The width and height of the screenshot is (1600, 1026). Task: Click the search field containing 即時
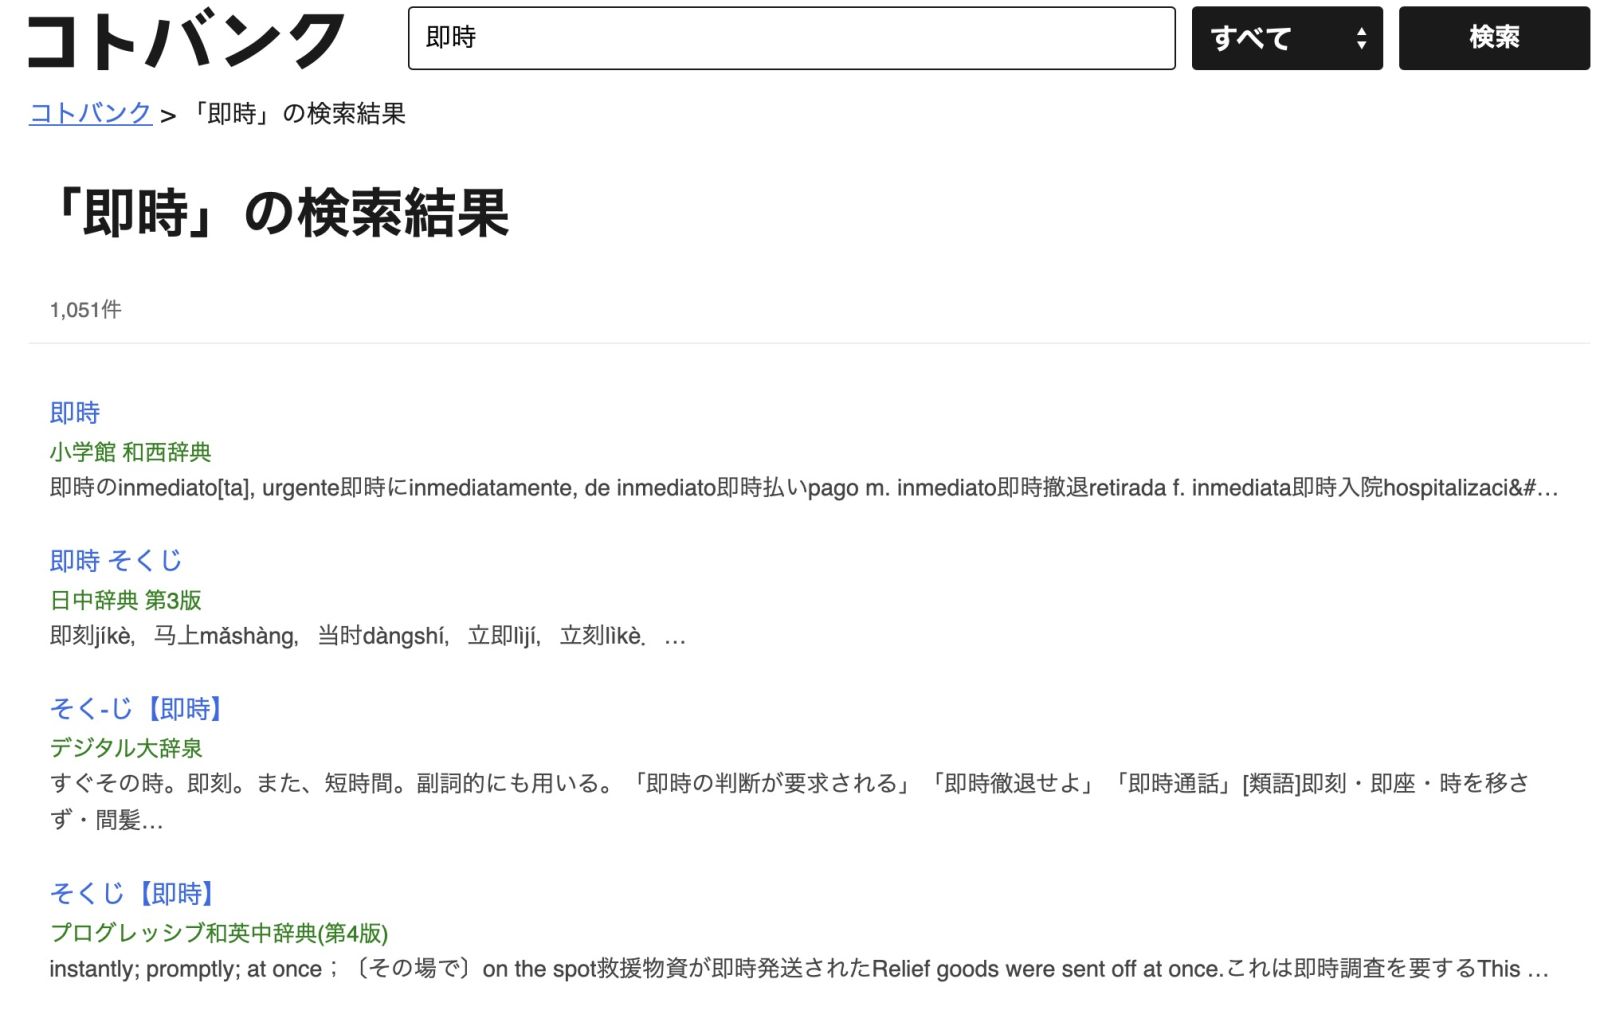(791, 38)
